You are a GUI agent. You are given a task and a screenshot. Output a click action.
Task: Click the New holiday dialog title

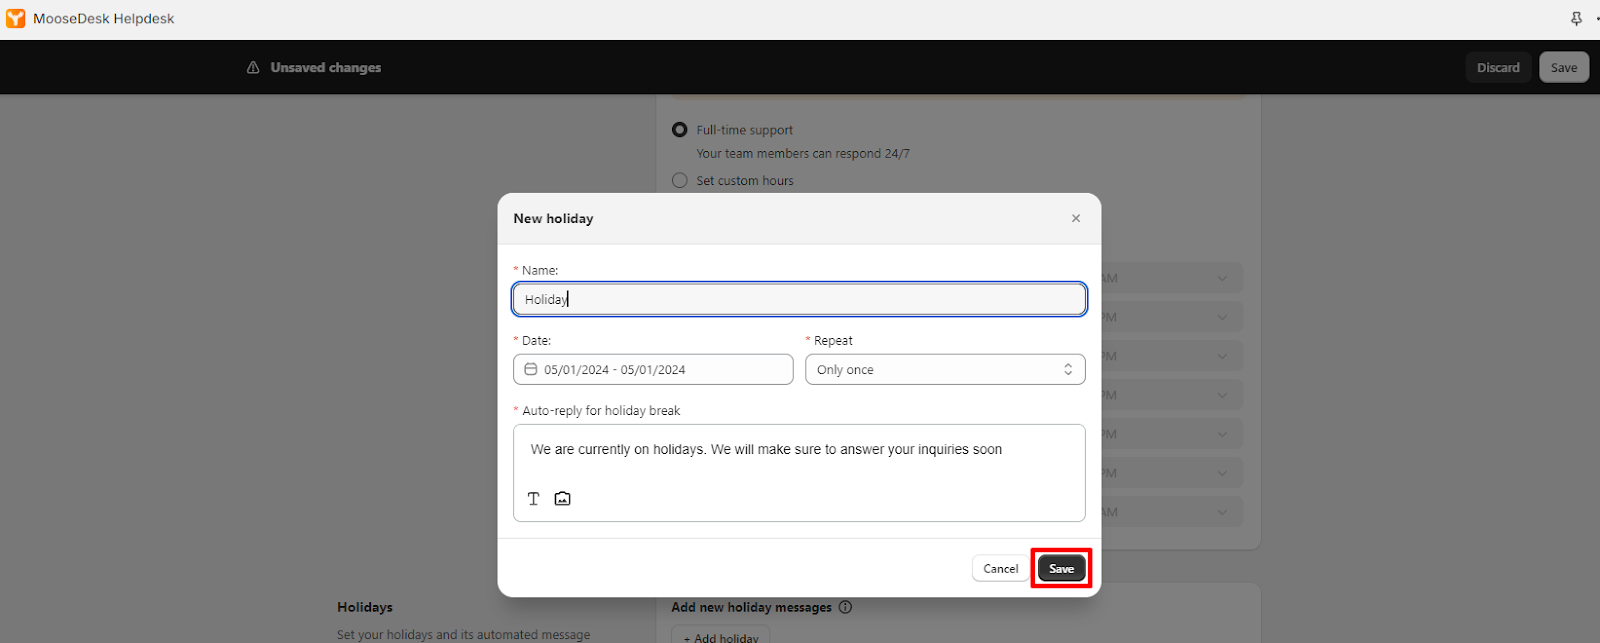553,218
